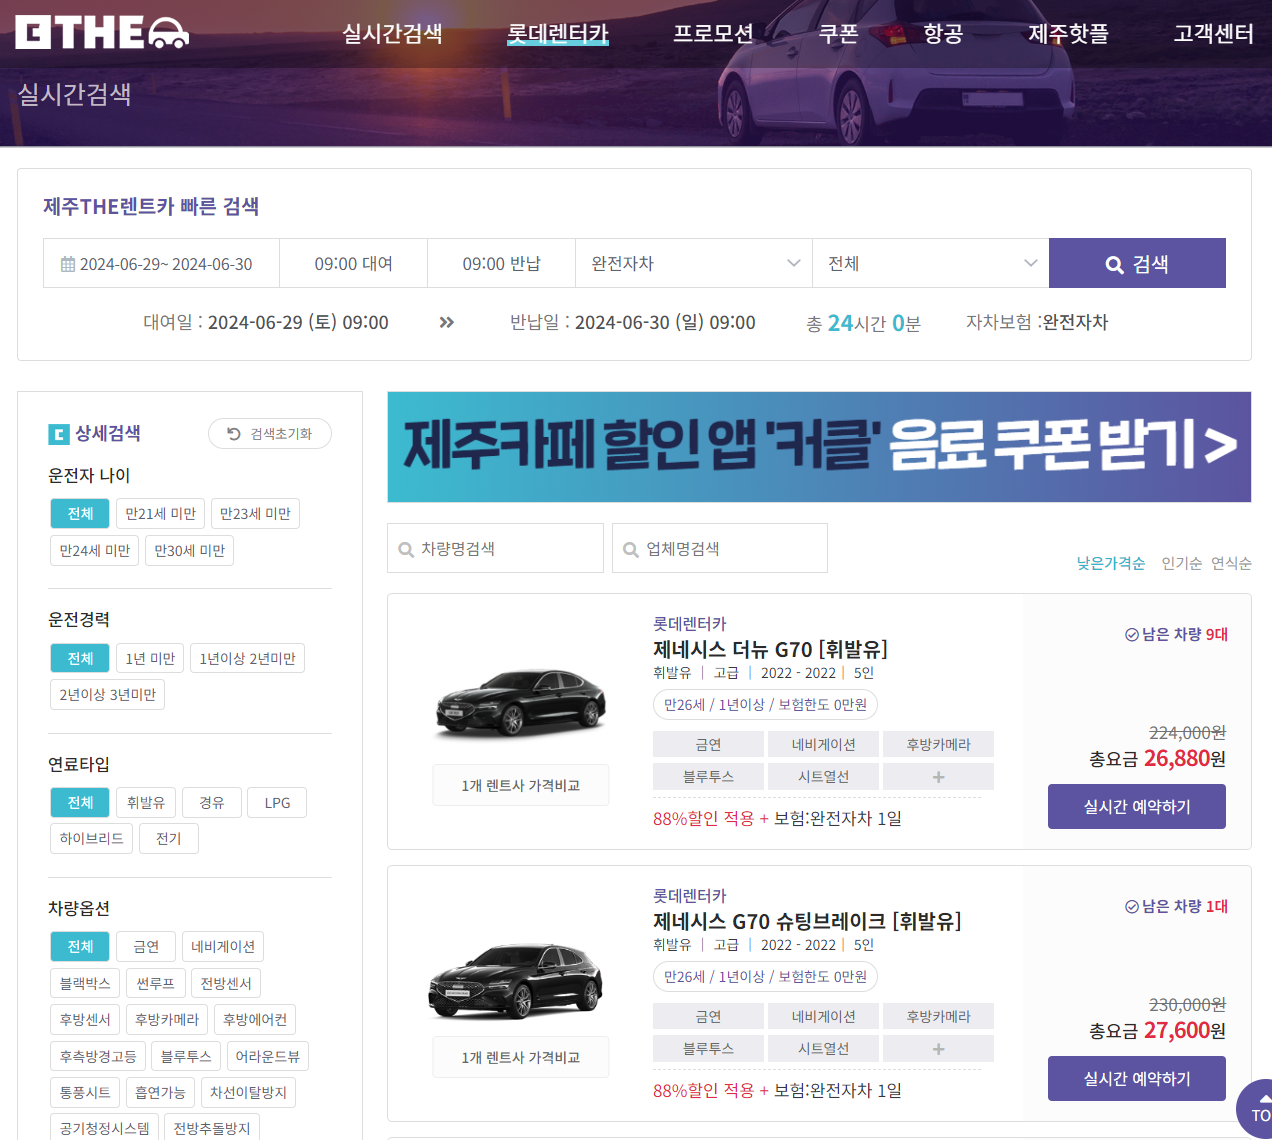Viewport: 1272px width, 1140px height.
Task: Open the 09:00 반납 time selector
Action: coord(501,263)
